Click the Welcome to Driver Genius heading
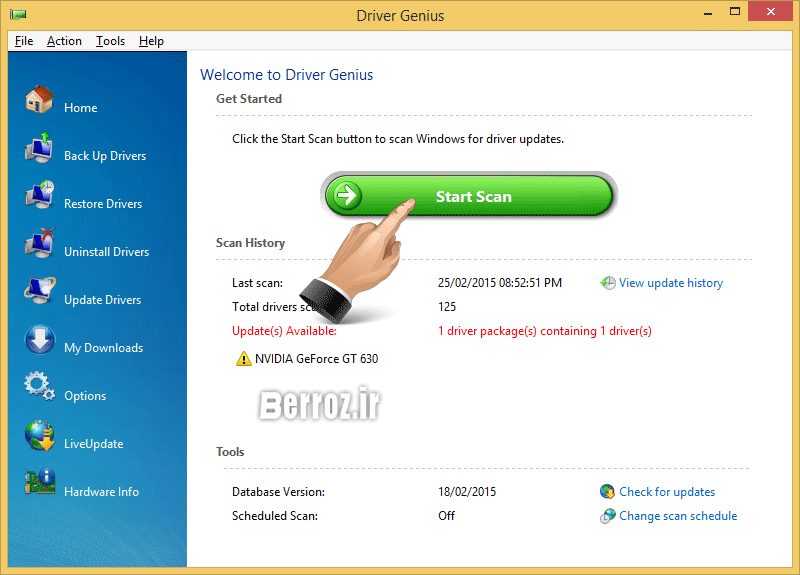Screen dimensions: 800x575 (287, 74)
